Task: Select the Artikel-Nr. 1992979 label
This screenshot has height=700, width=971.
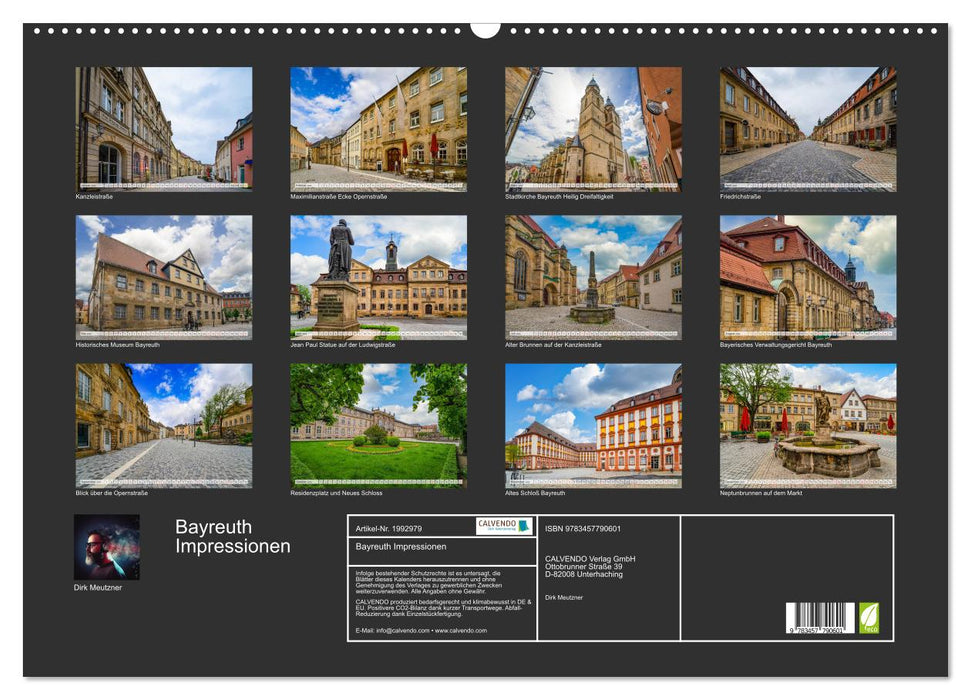Action: [390, 527]
